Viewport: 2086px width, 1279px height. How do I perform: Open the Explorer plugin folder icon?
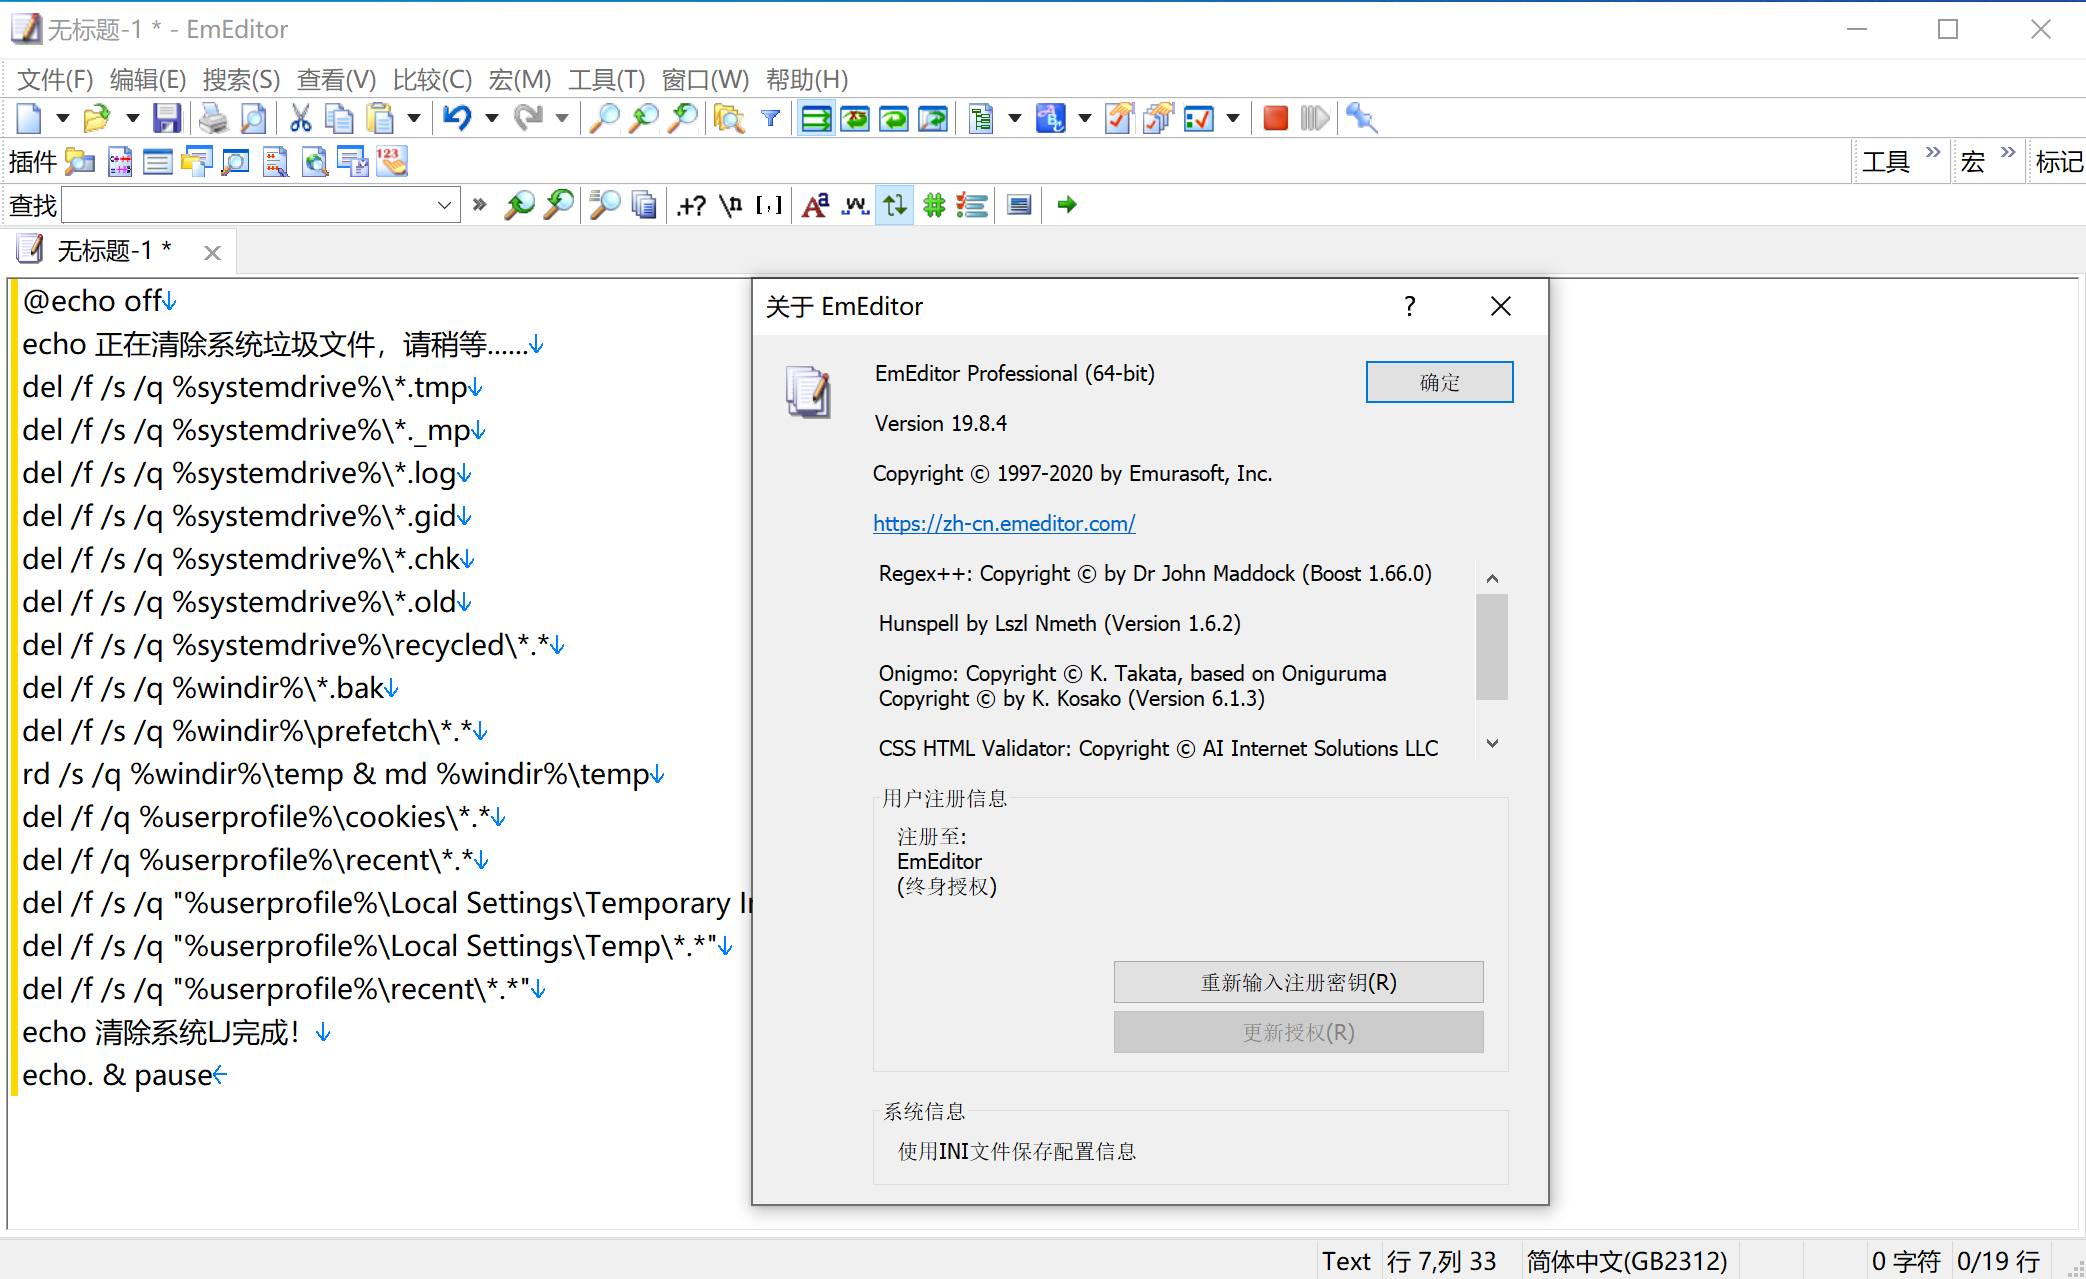click(x=80, y=161)
